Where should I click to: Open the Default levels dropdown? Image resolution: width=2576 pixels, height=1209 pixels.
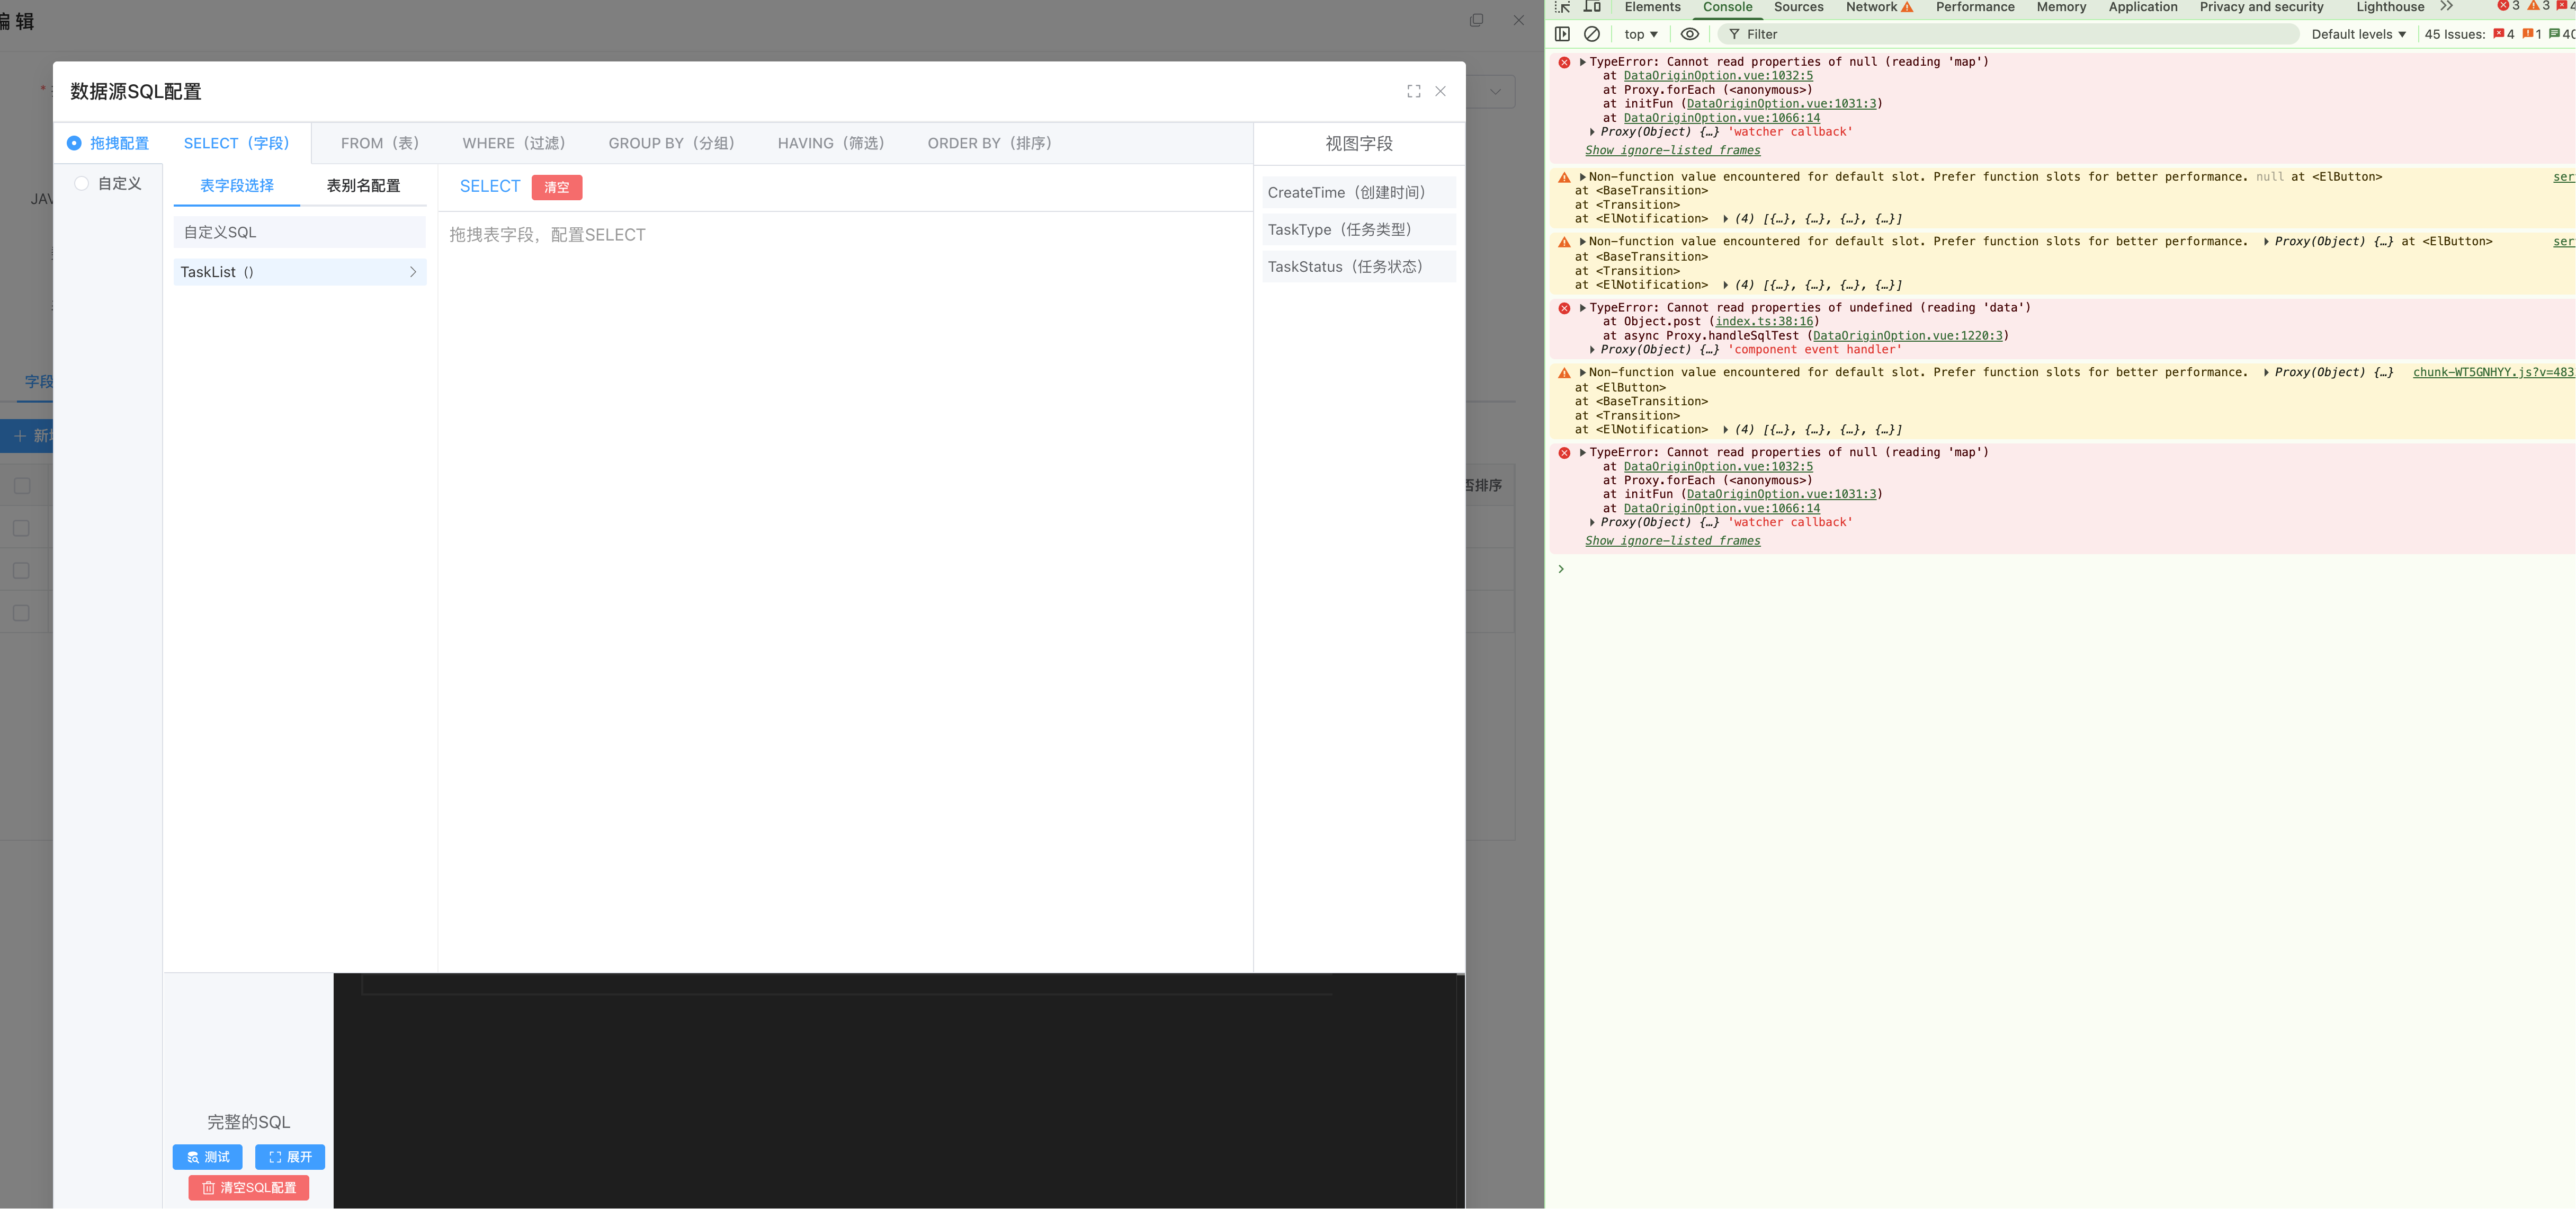(x=2358, y=34)
